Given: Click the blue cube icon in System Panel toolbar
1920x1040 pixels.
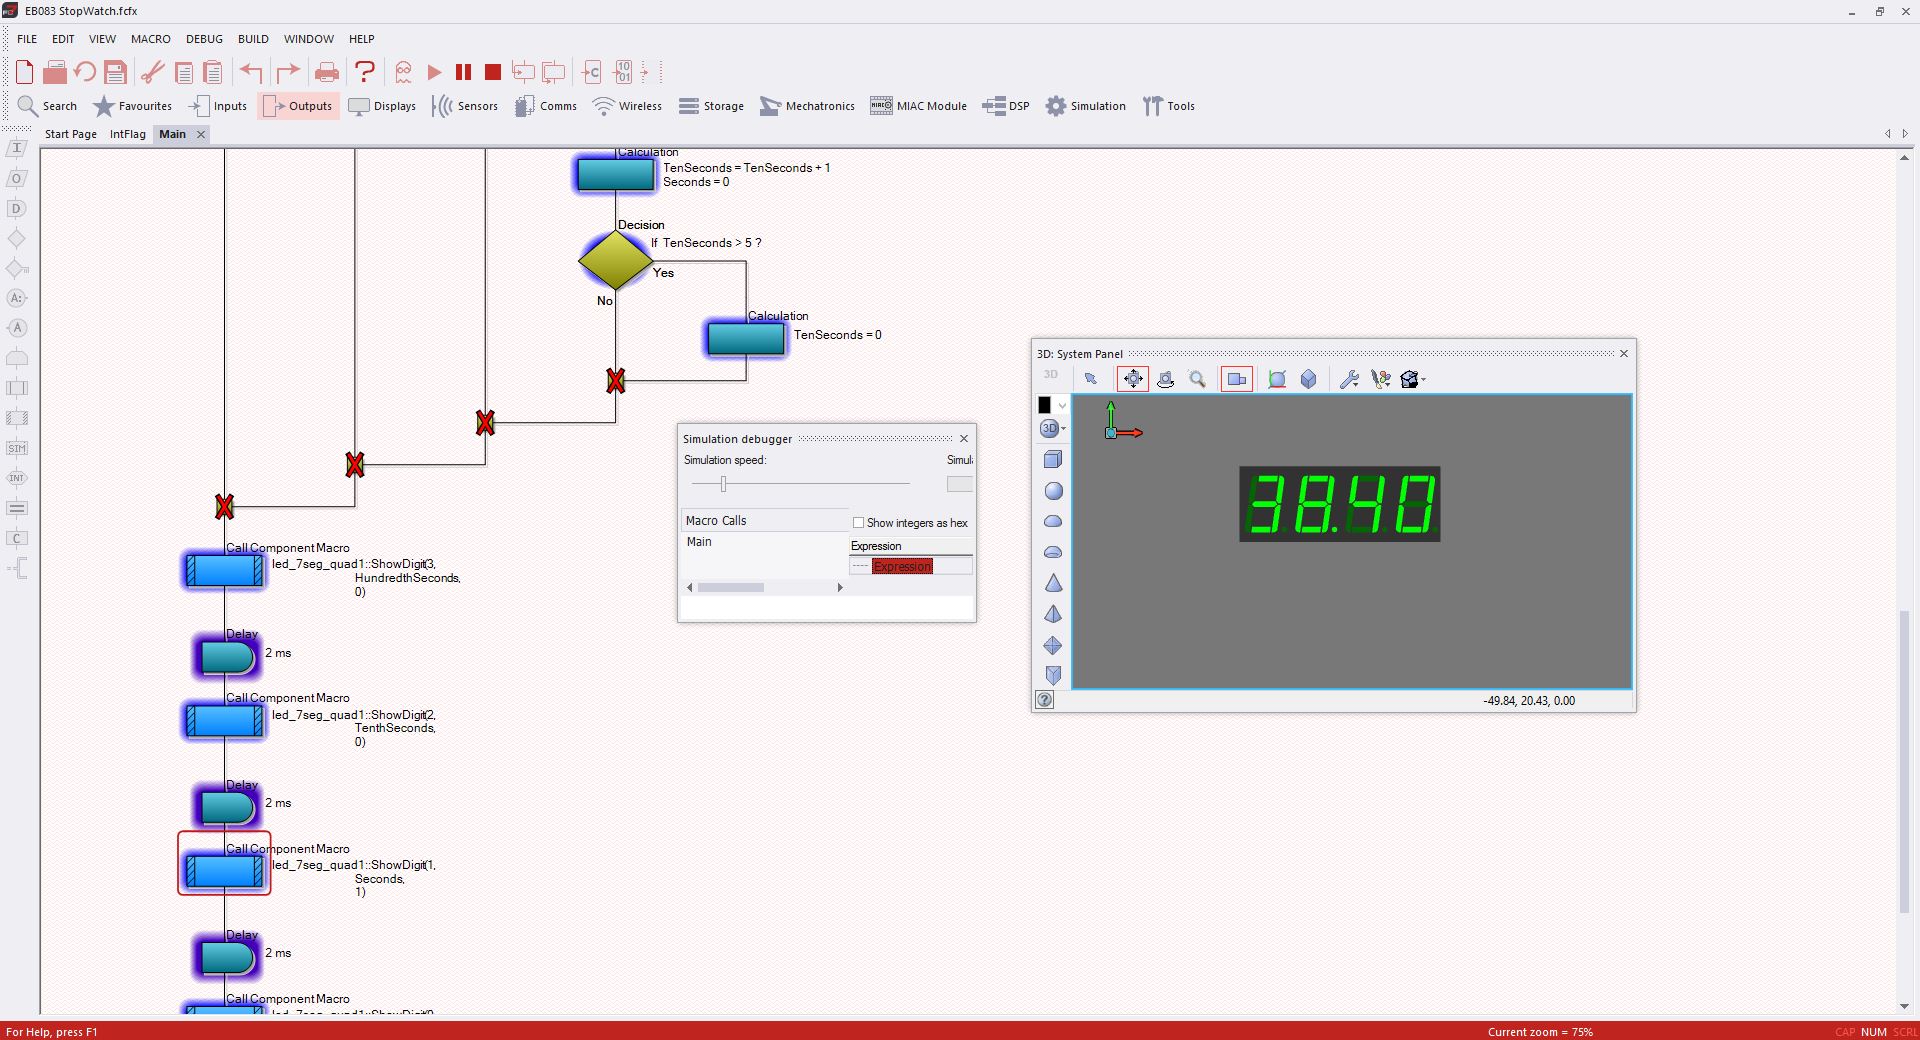Looking at the screenshot, I should pos(1308,379).
